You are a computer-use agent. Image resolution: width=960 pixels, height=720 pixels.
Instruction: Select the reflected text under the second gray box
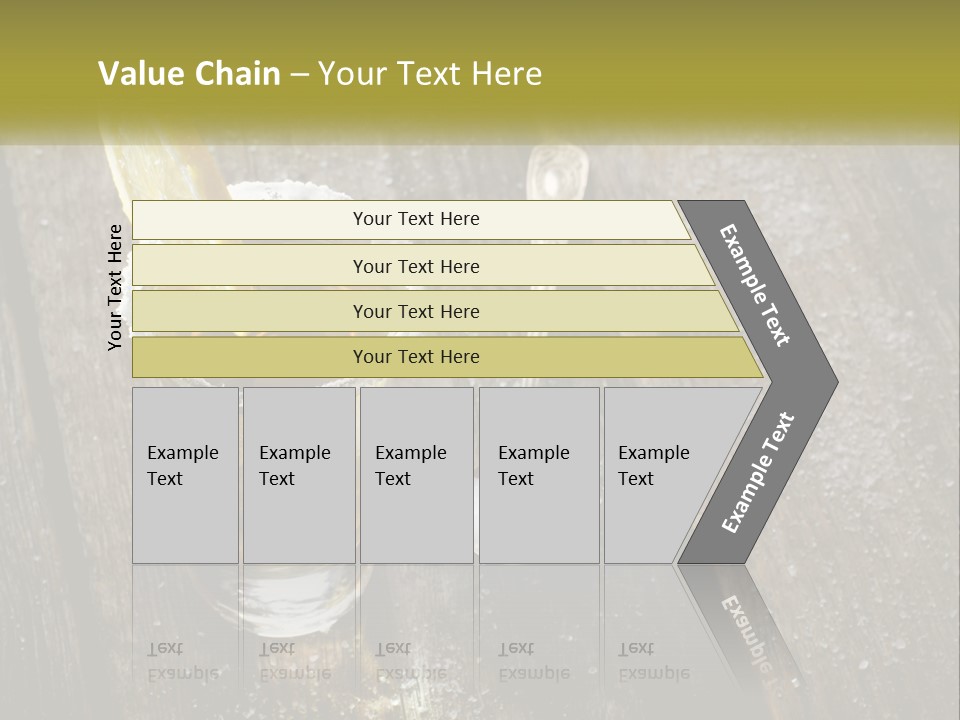point(294,660)
